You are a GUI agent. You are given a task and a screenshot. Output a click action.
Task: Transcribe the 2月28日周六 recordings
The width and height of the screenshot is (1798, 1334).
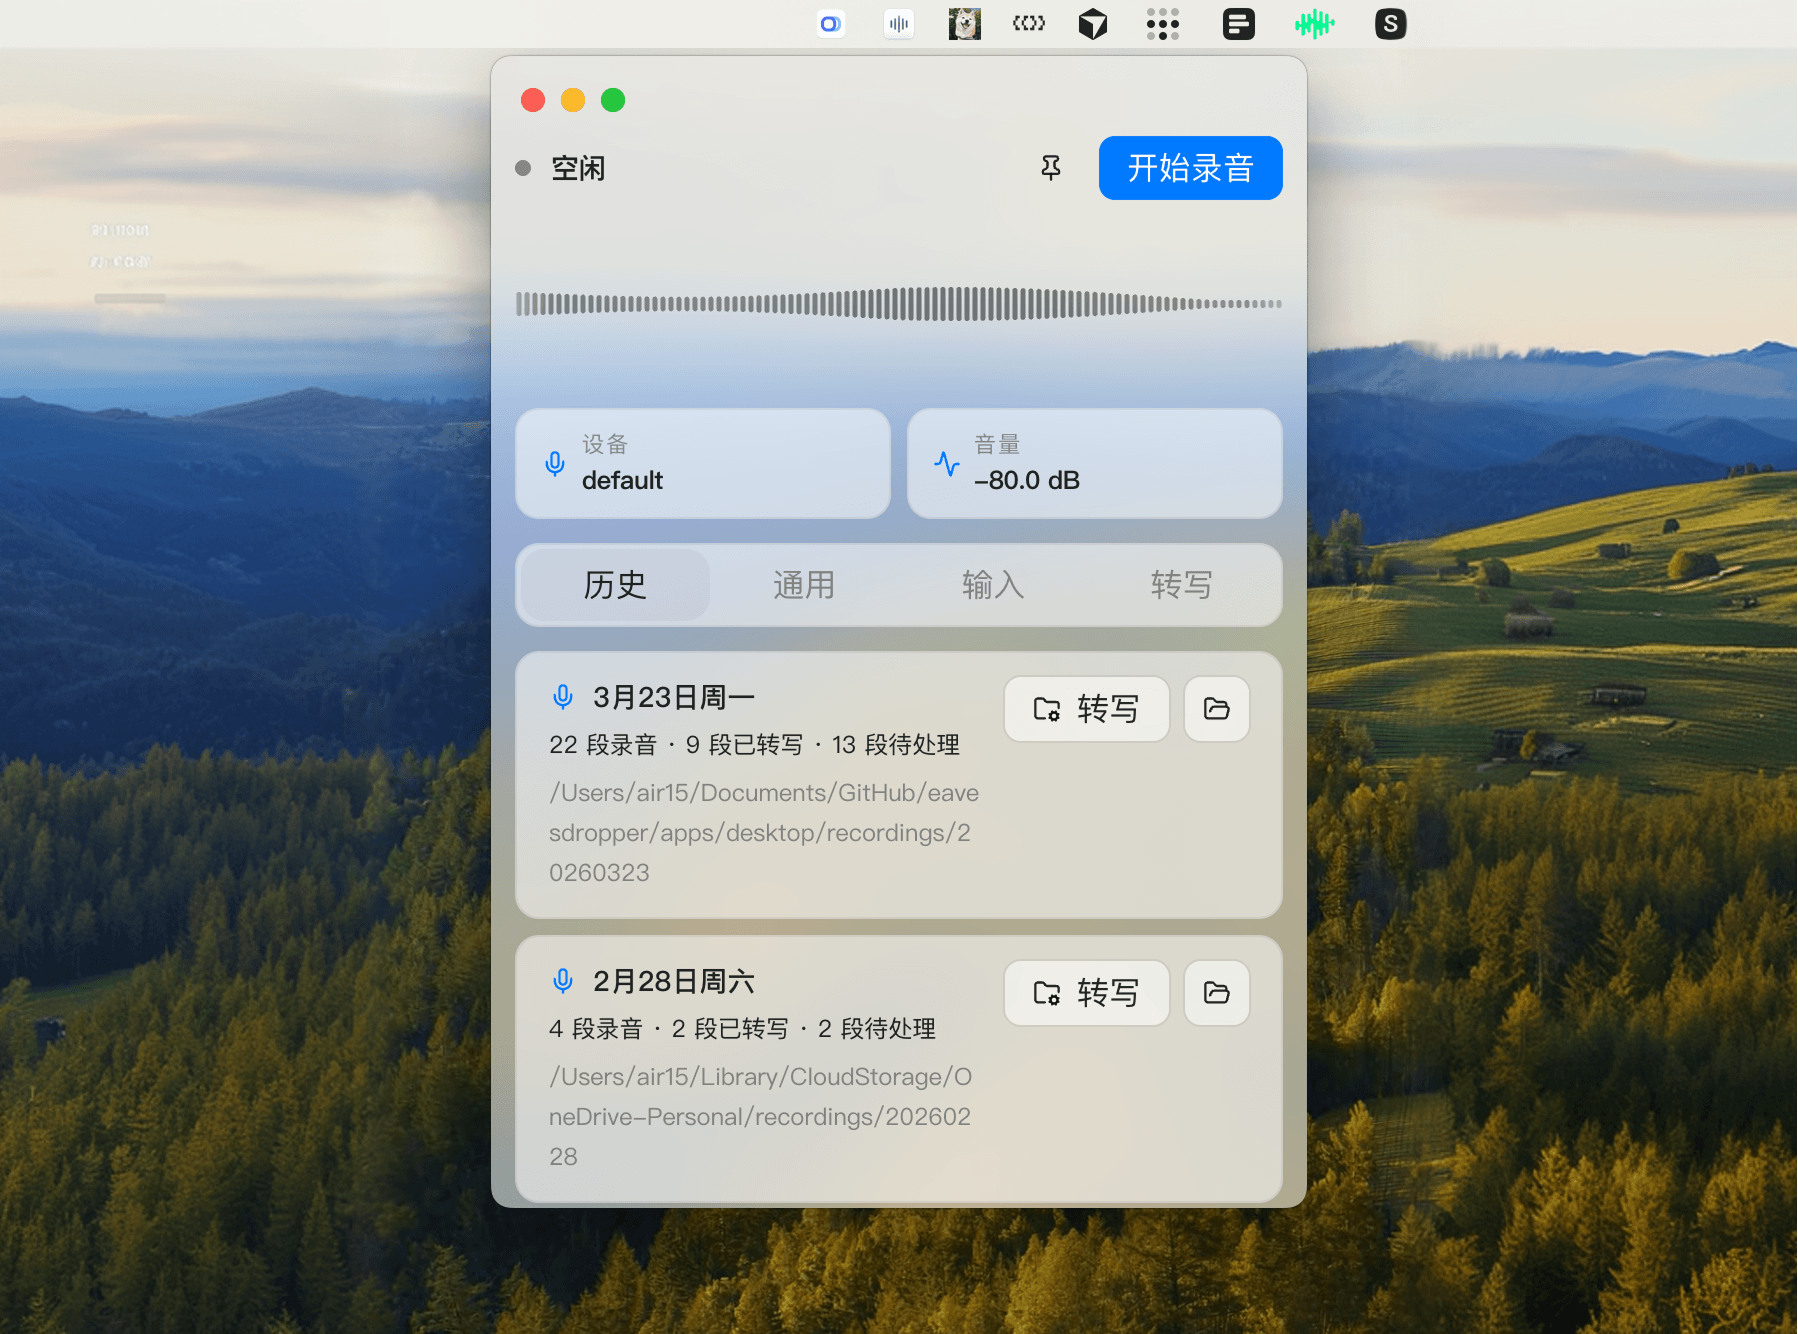pyautogui.click(x=1086, y=993)
